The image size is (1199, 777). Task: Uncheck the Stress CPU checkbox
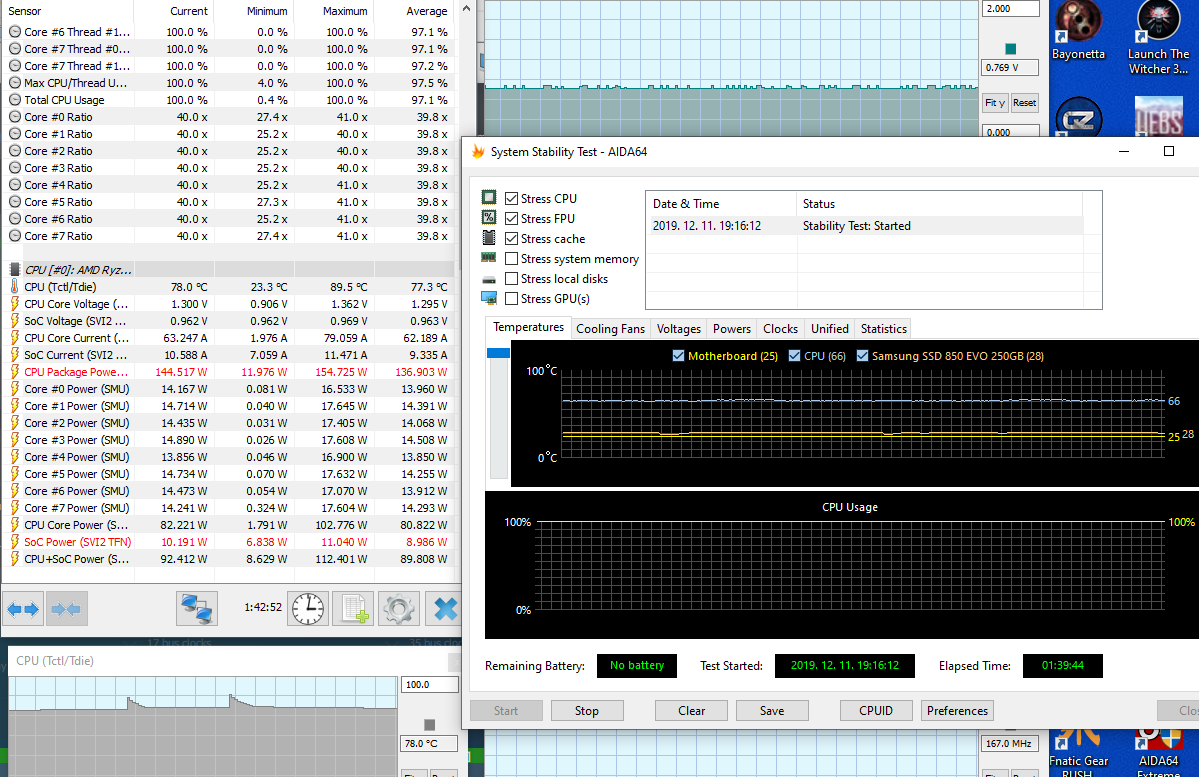512,198
